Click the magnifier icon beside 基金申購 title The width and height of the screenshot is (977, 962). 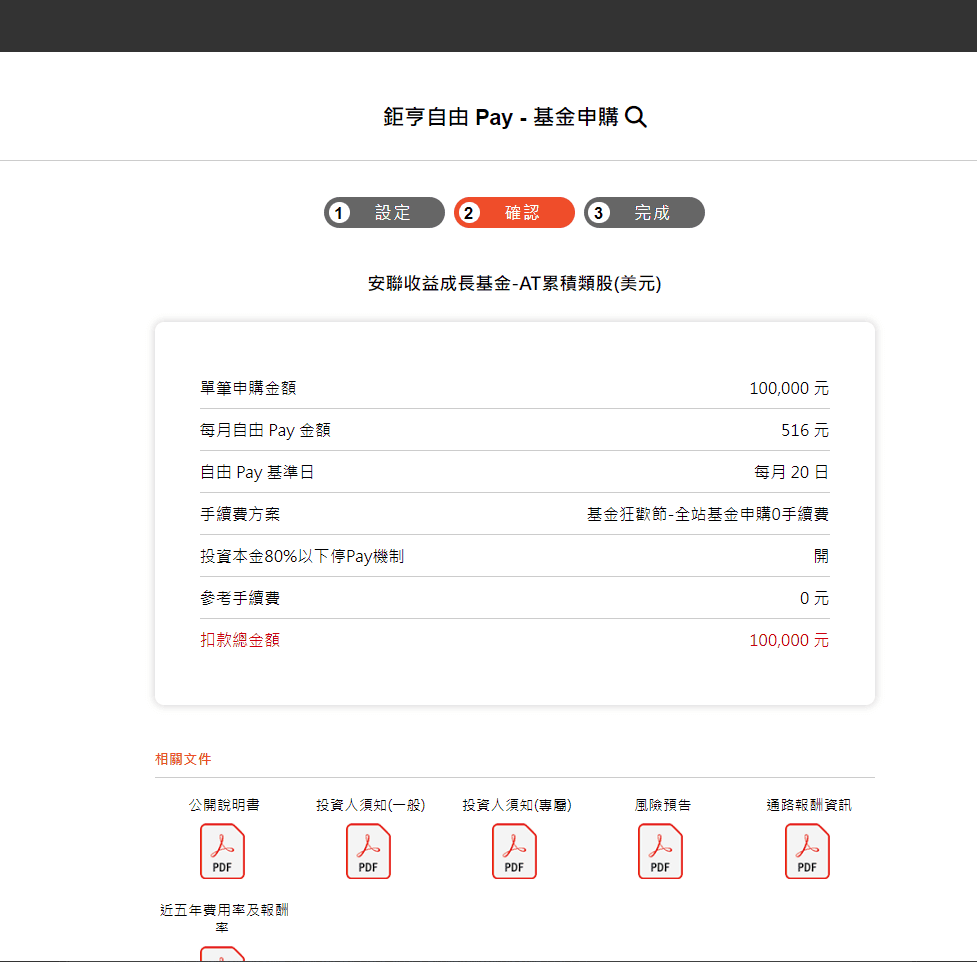point(636,117)
